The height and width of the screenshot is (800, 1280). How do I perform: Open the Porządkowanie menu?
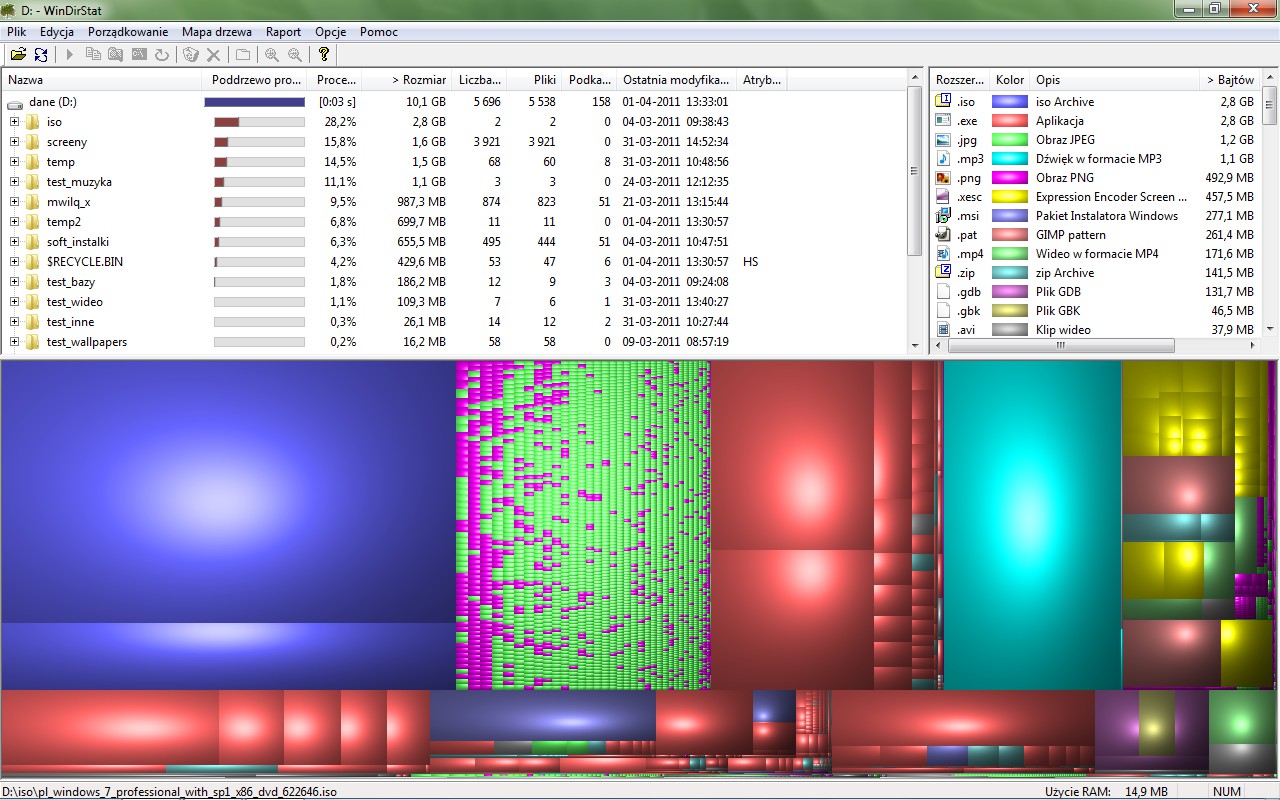(x=128, y=32)
